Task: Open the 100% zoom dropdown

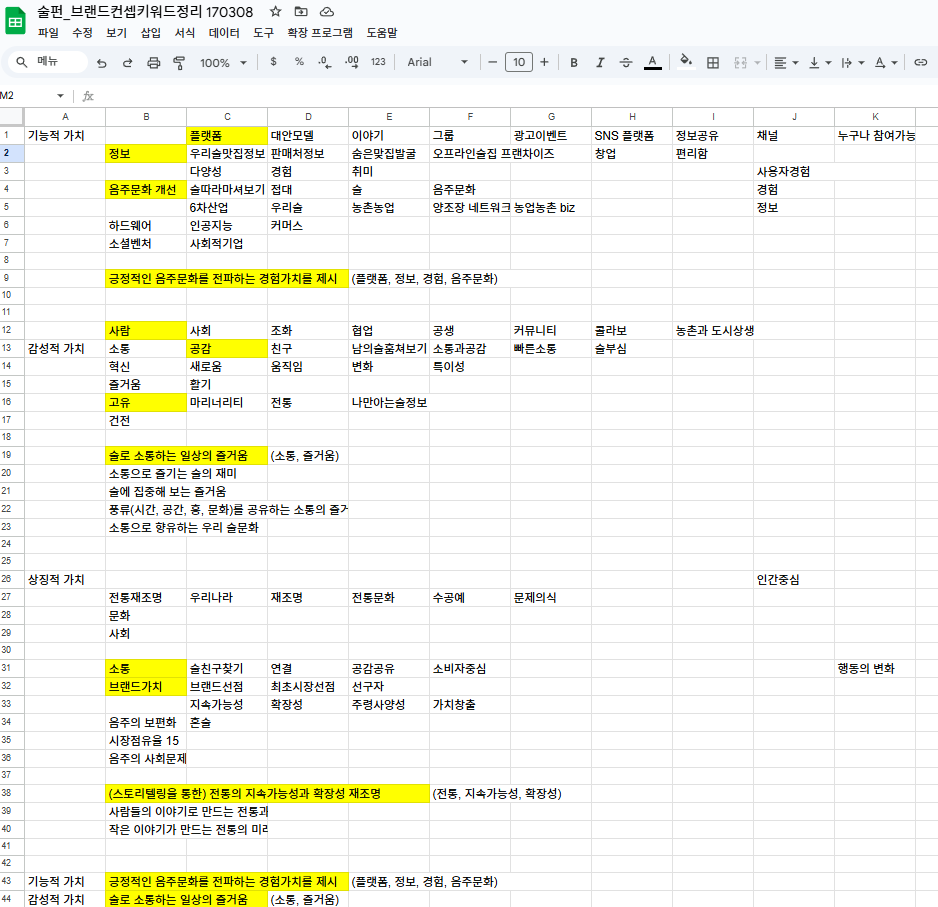Action: point(223,62)
